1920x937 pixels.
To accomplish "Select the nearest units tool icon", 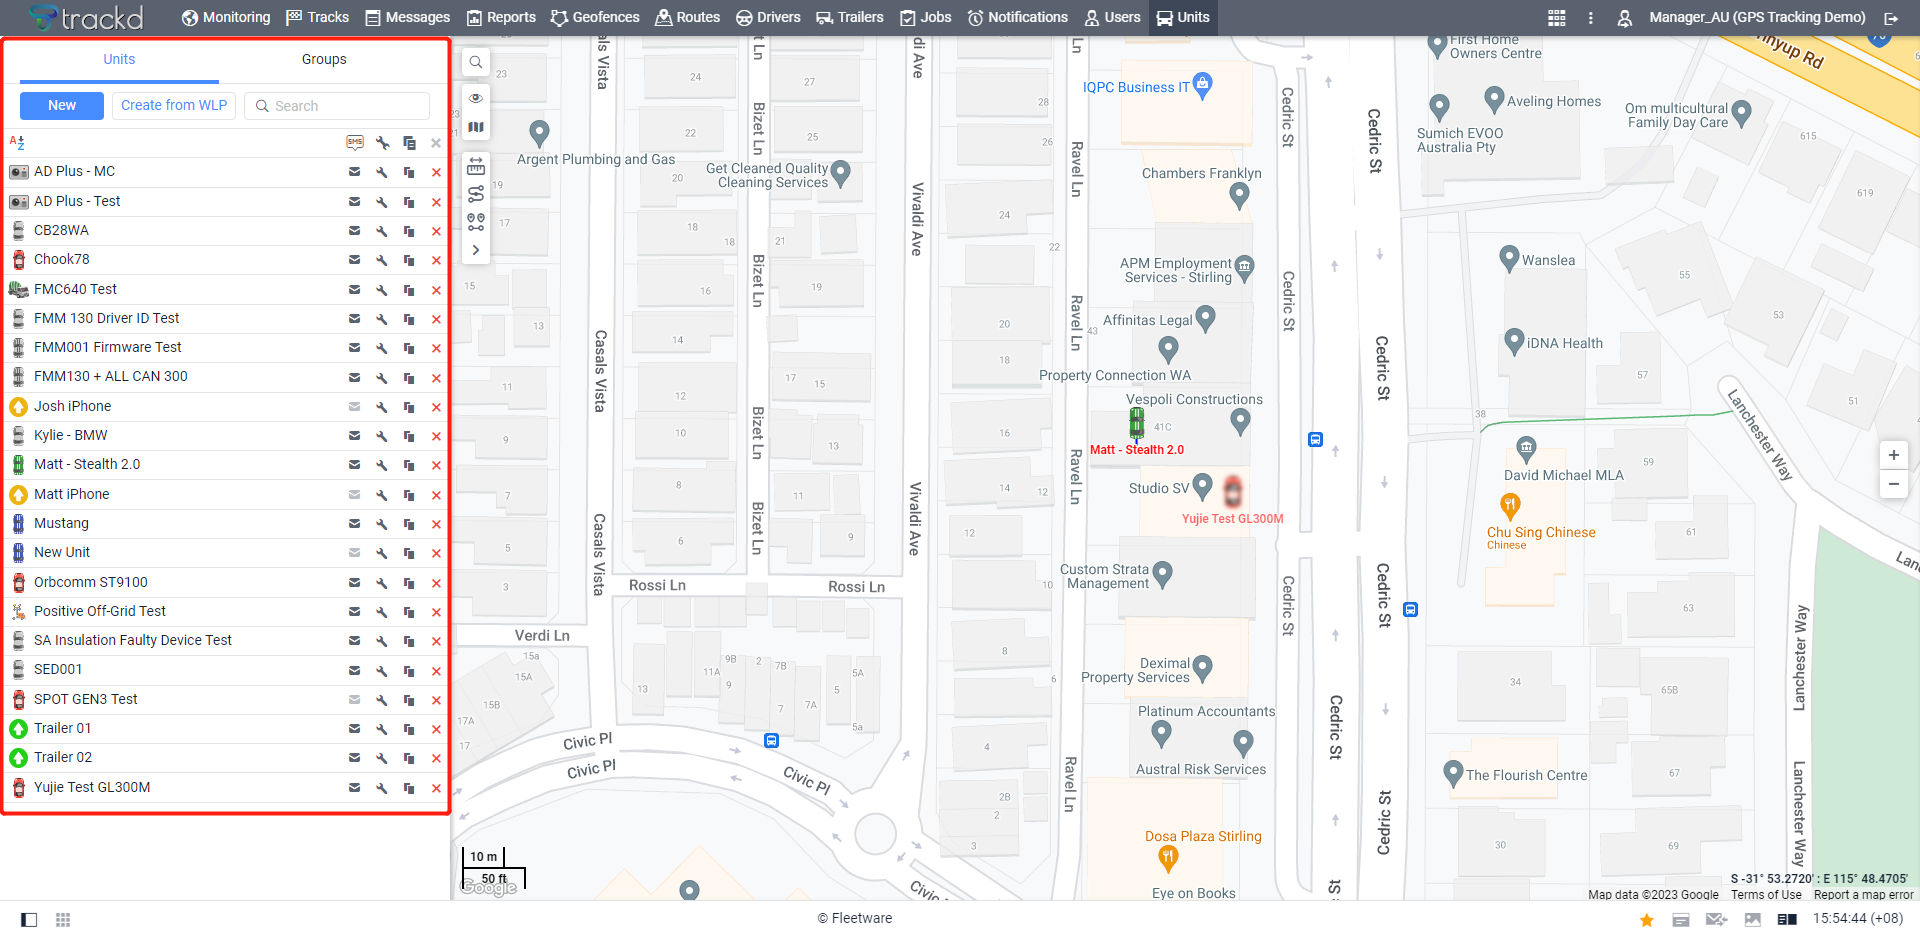I will point(476,222).
